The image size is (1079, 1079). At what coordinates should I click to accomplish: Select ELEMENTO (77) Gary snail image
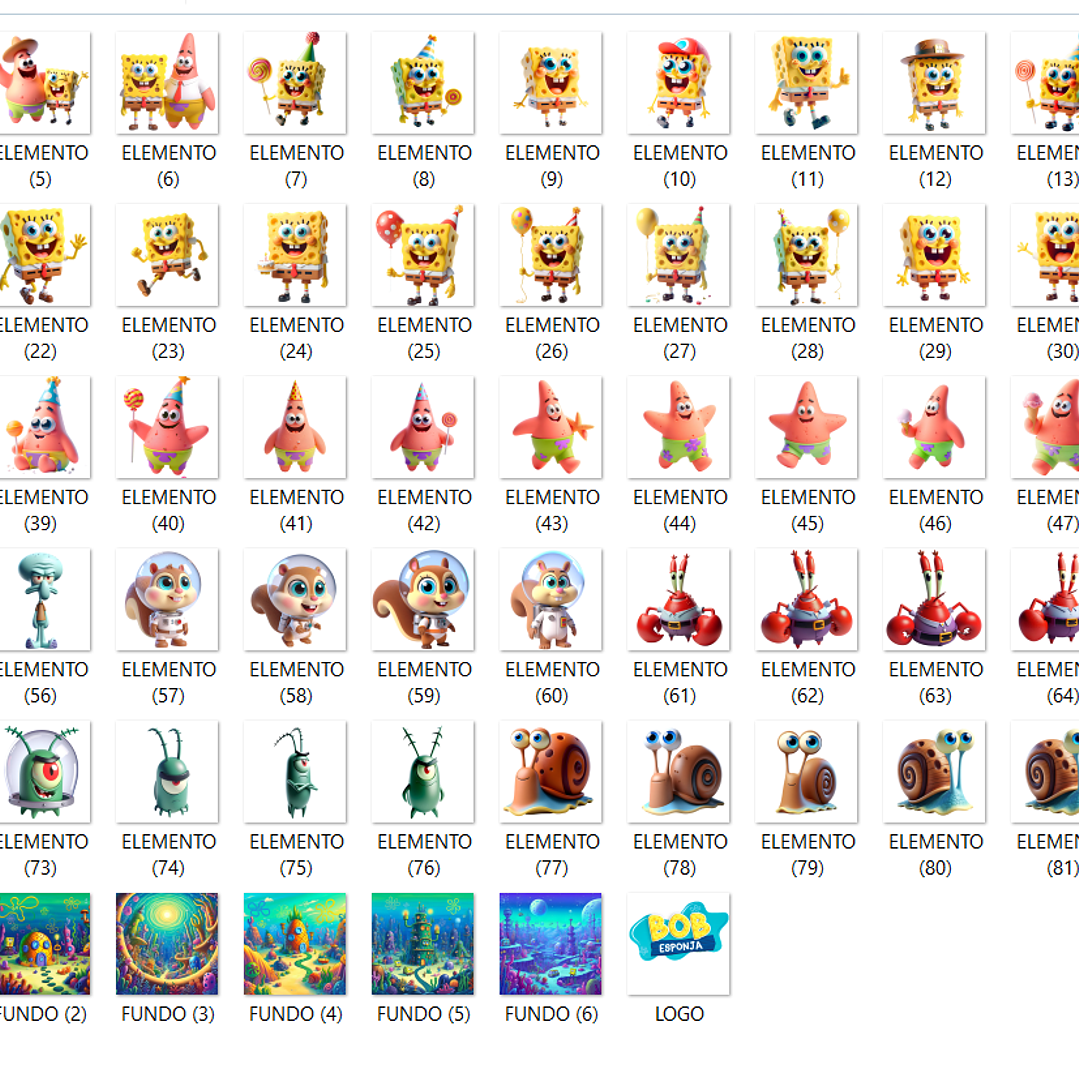(552, 771)
